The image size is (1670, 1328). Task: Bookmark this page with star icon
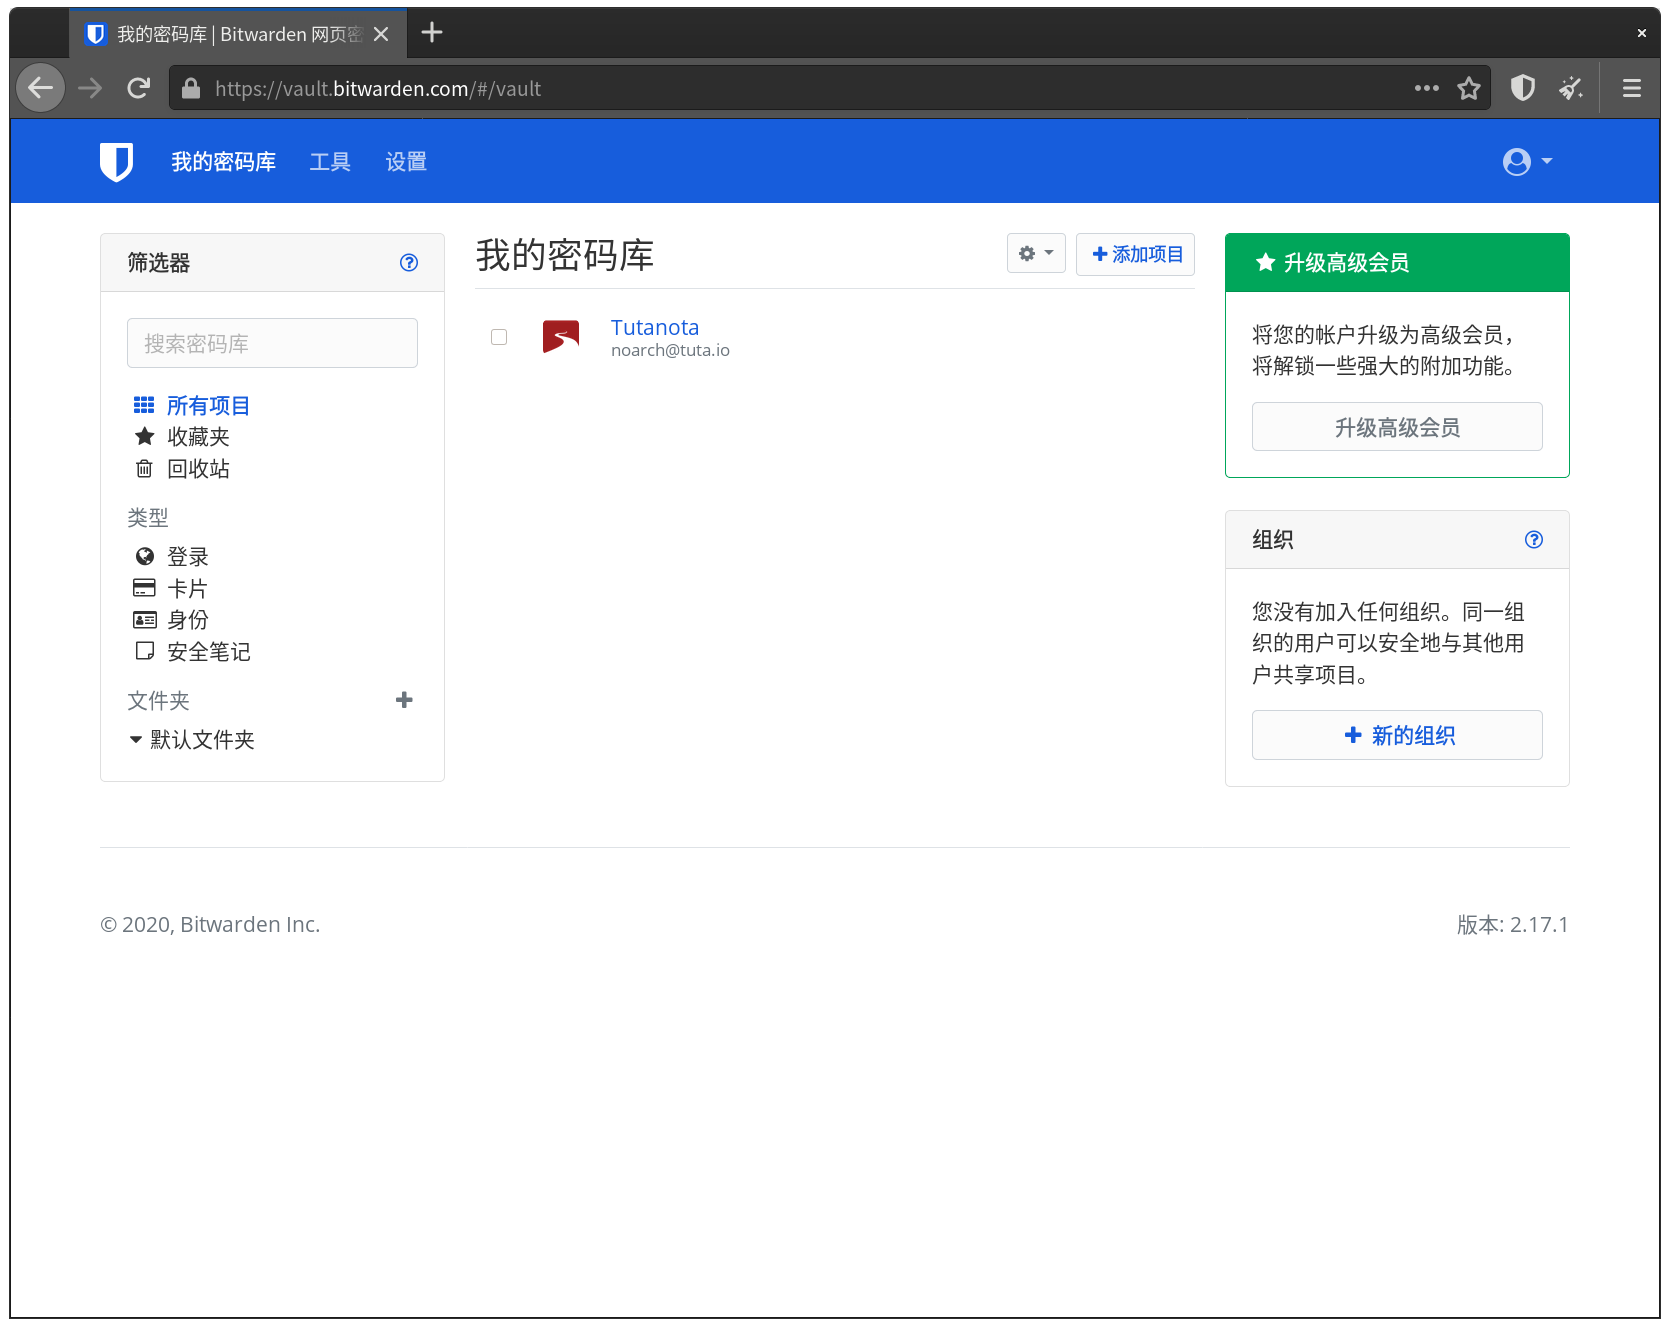[x=1468, y=89]
